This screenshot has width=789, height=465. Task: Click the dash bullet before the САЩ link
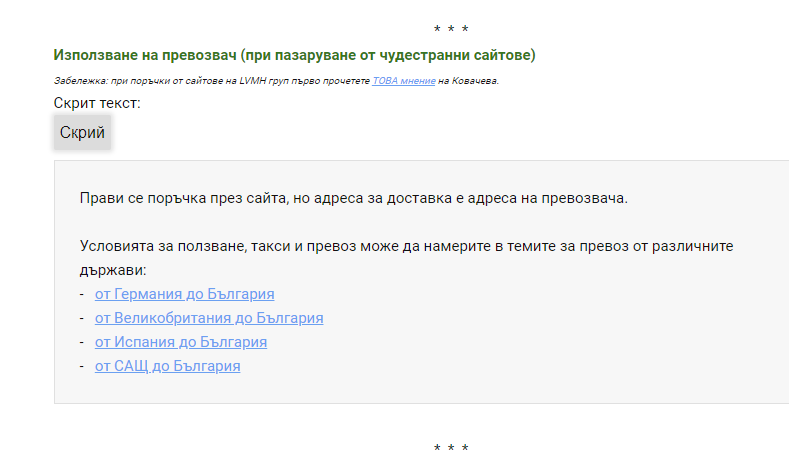[x=82, y=366]
